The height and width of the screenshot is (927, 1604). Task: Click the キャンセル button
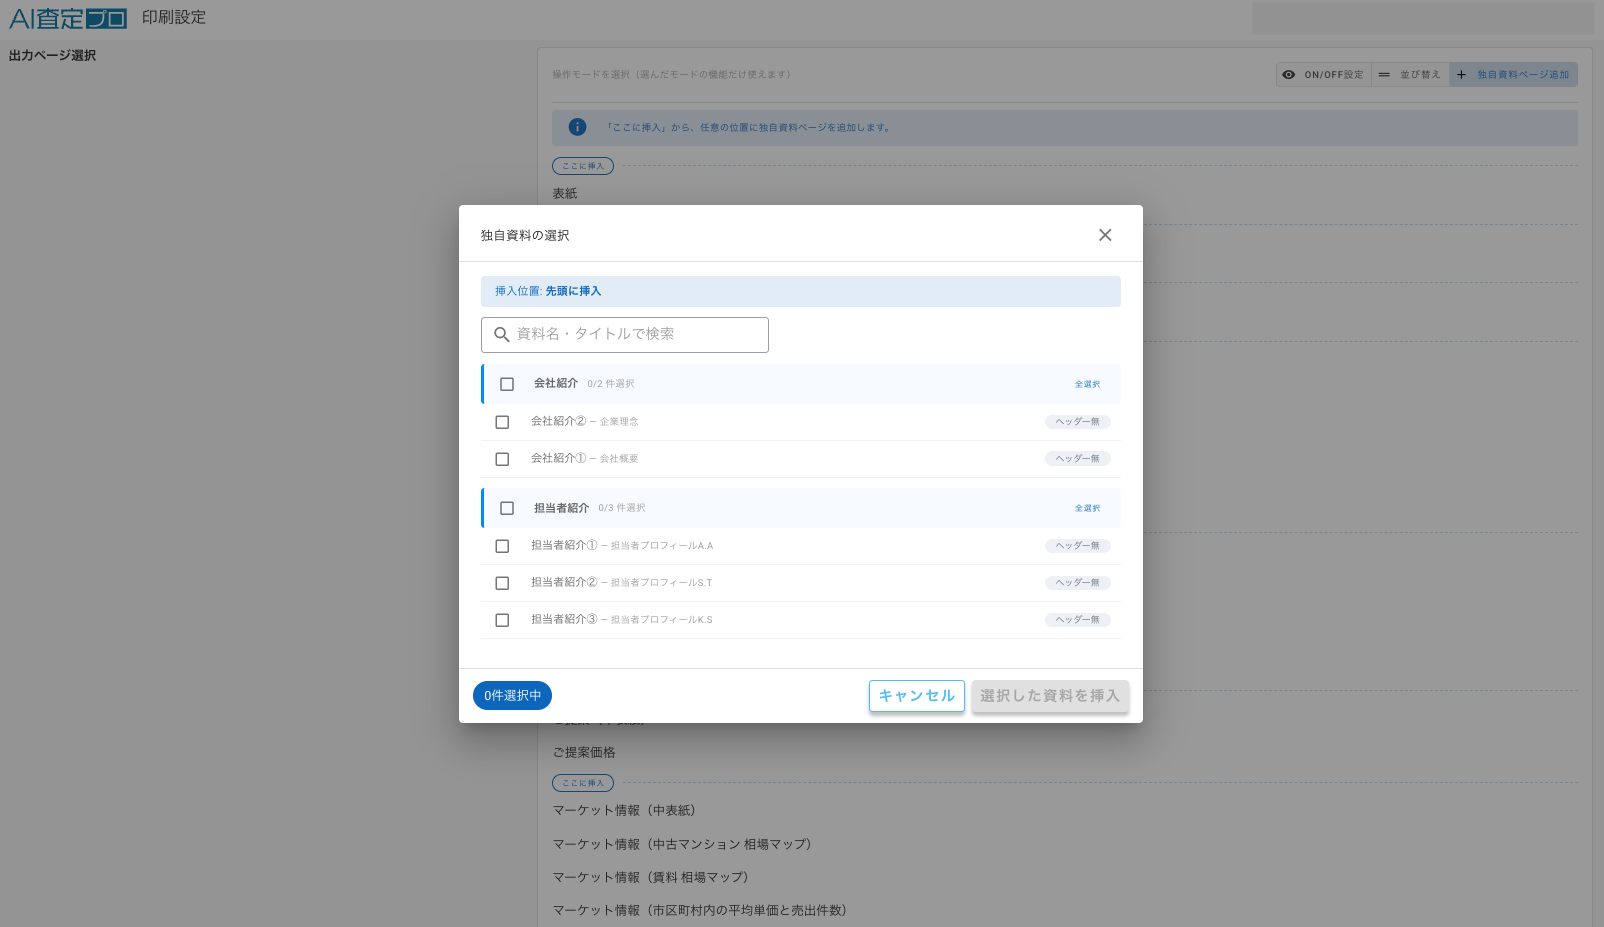tap(917, 696)
